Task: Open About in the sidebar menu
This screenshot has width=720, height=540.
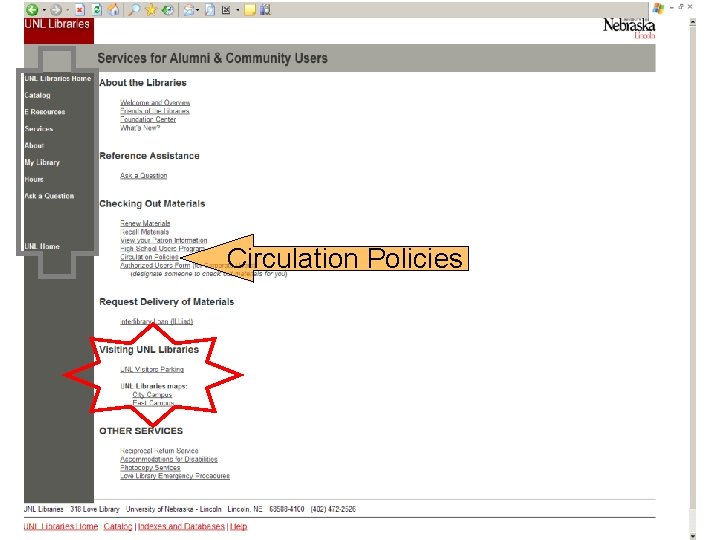Action: tap(34, 145)
